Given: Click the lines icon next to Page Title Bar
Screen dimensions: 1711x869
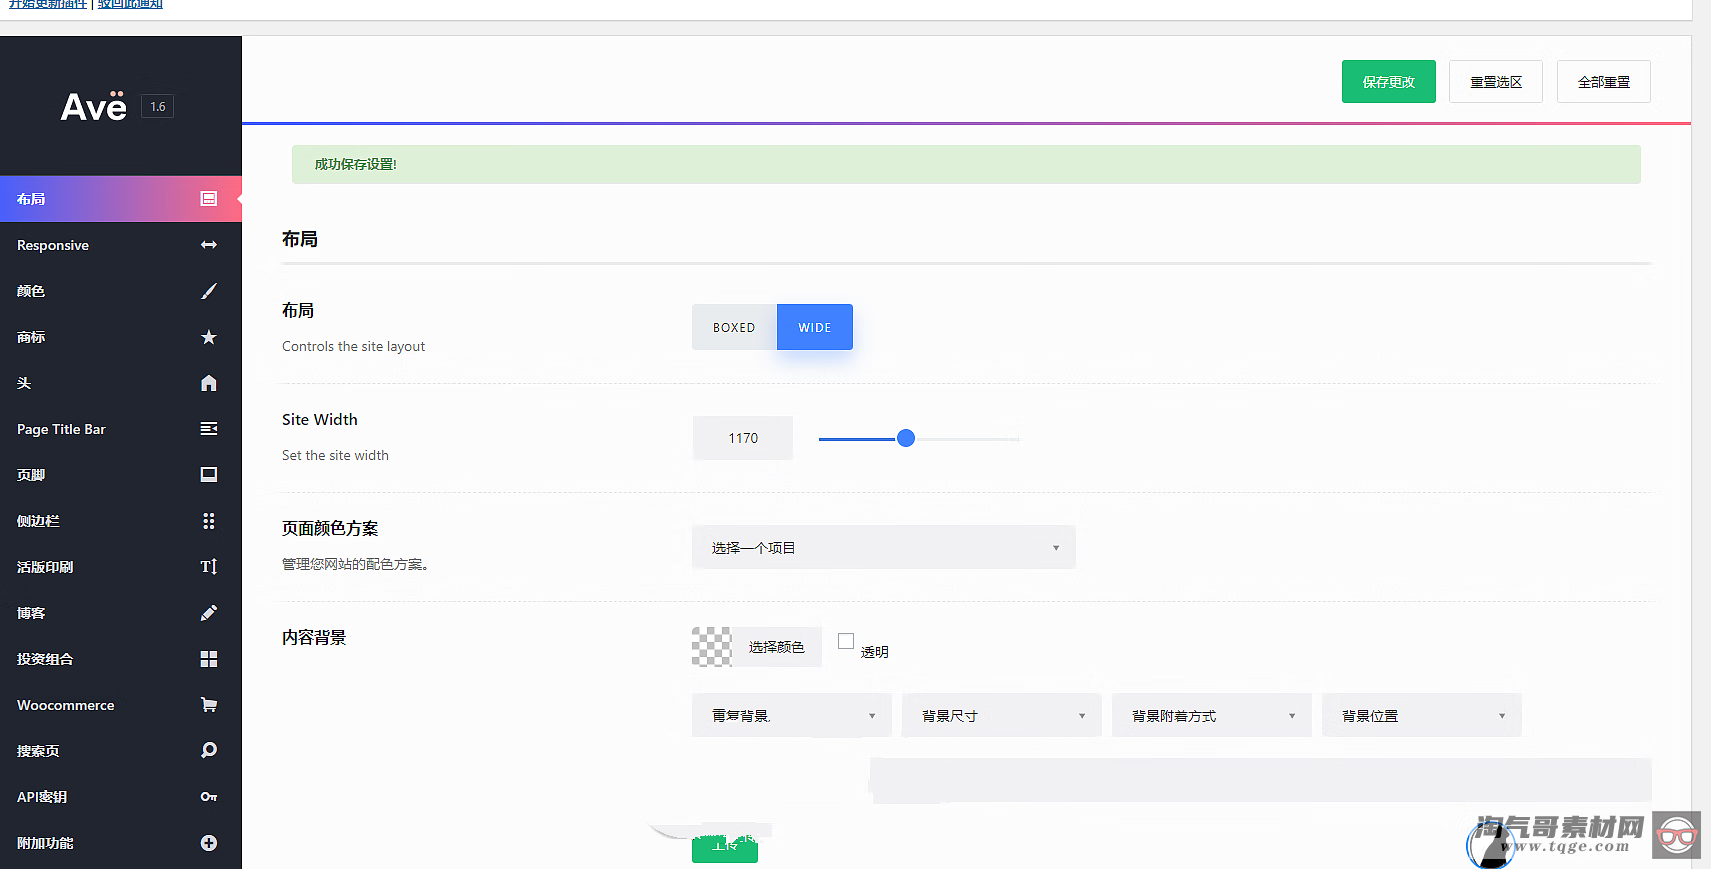Looking at the screenshot, I should (x=208, y=429).
